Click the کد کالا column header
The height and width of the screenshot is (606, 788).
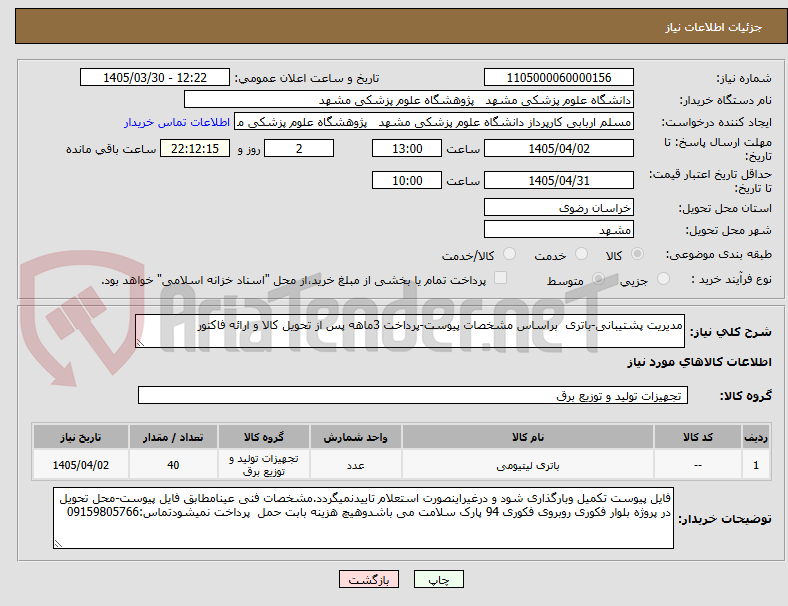tap(698, 437)
